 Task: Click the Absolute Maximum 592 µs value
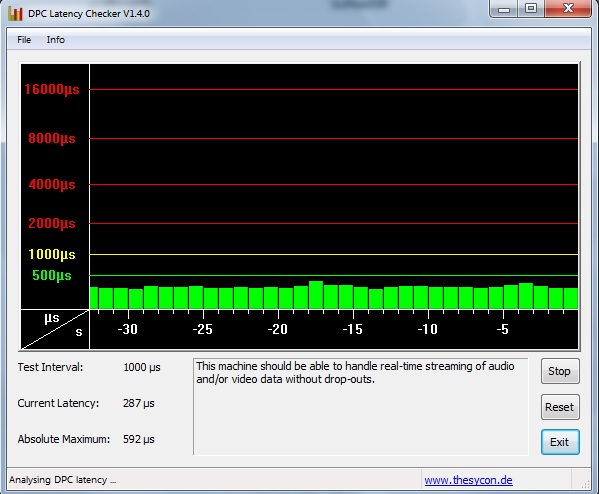click(139, 439)
